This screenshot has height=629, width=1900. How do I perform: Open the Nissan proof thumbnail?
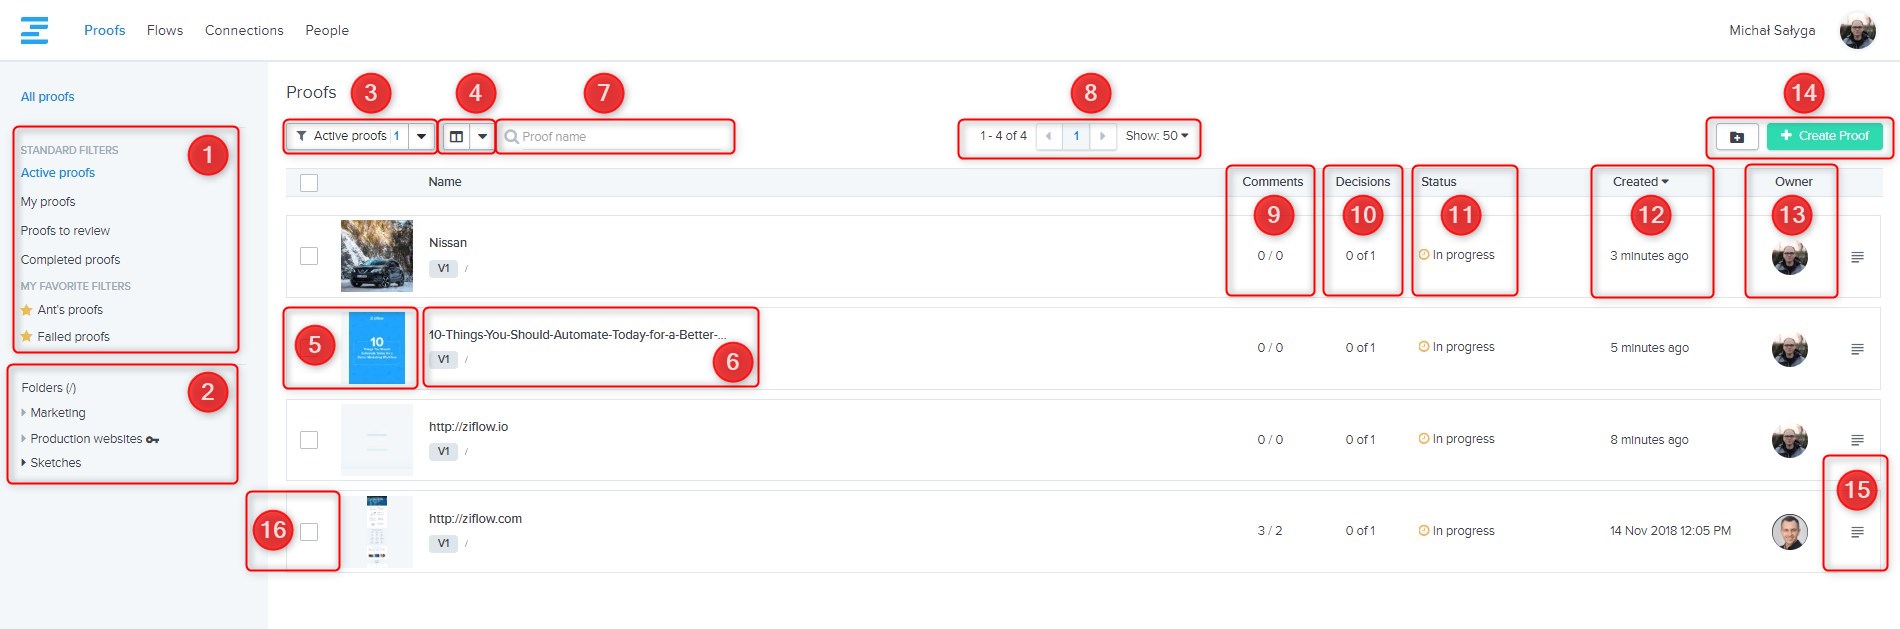click(377, 256)
